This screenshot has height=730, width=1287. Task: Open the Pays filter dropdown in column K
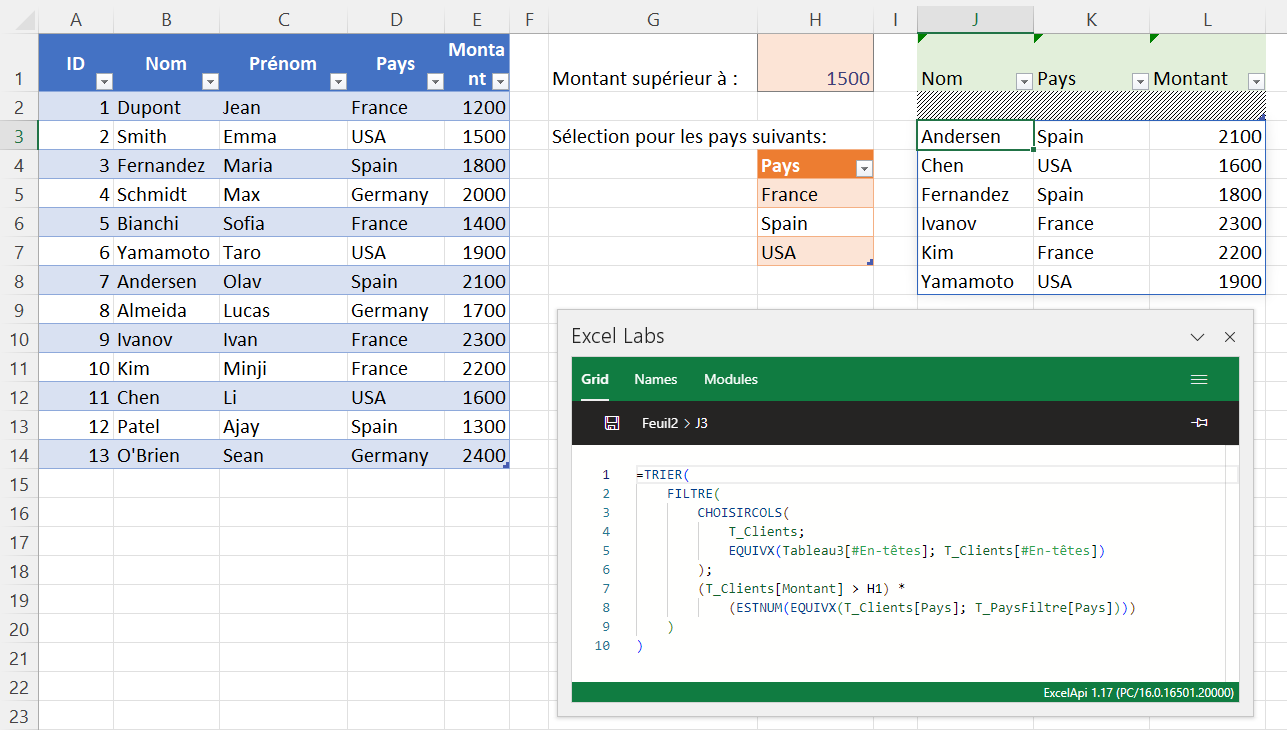(x=1139, y=81)
